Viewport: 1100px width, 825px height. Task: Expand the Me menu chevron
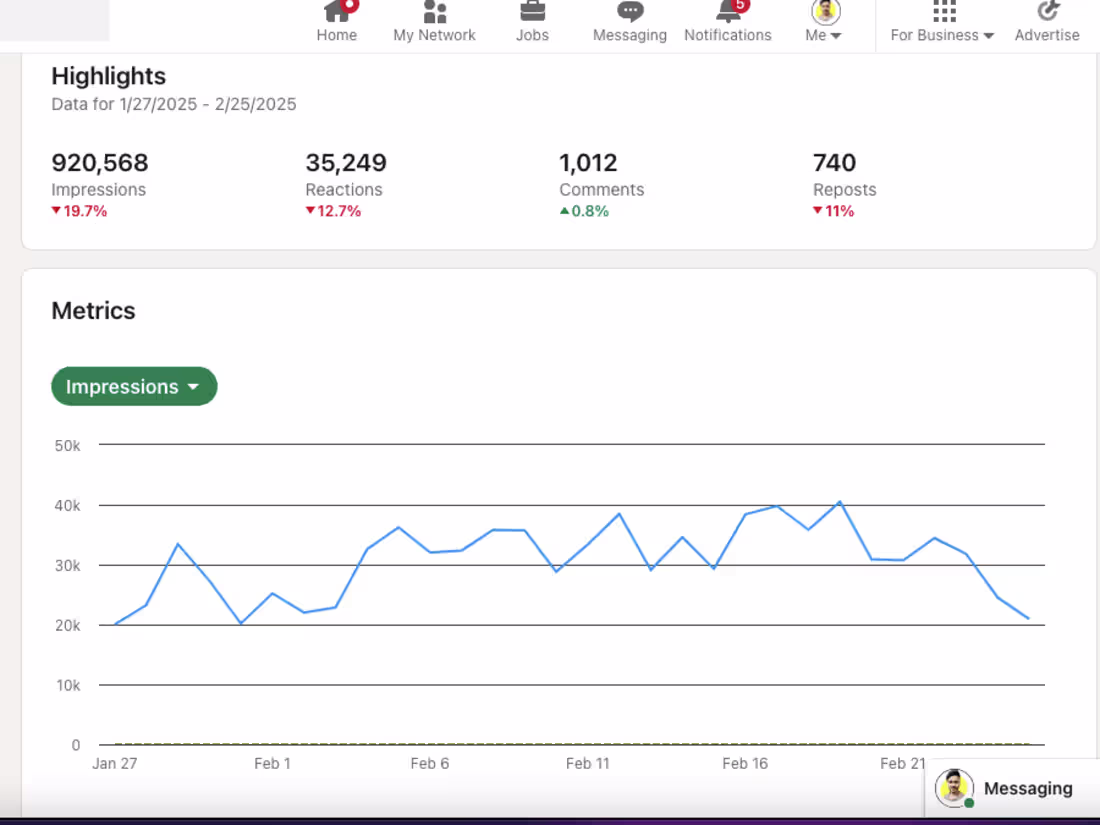tap(838, 35)
